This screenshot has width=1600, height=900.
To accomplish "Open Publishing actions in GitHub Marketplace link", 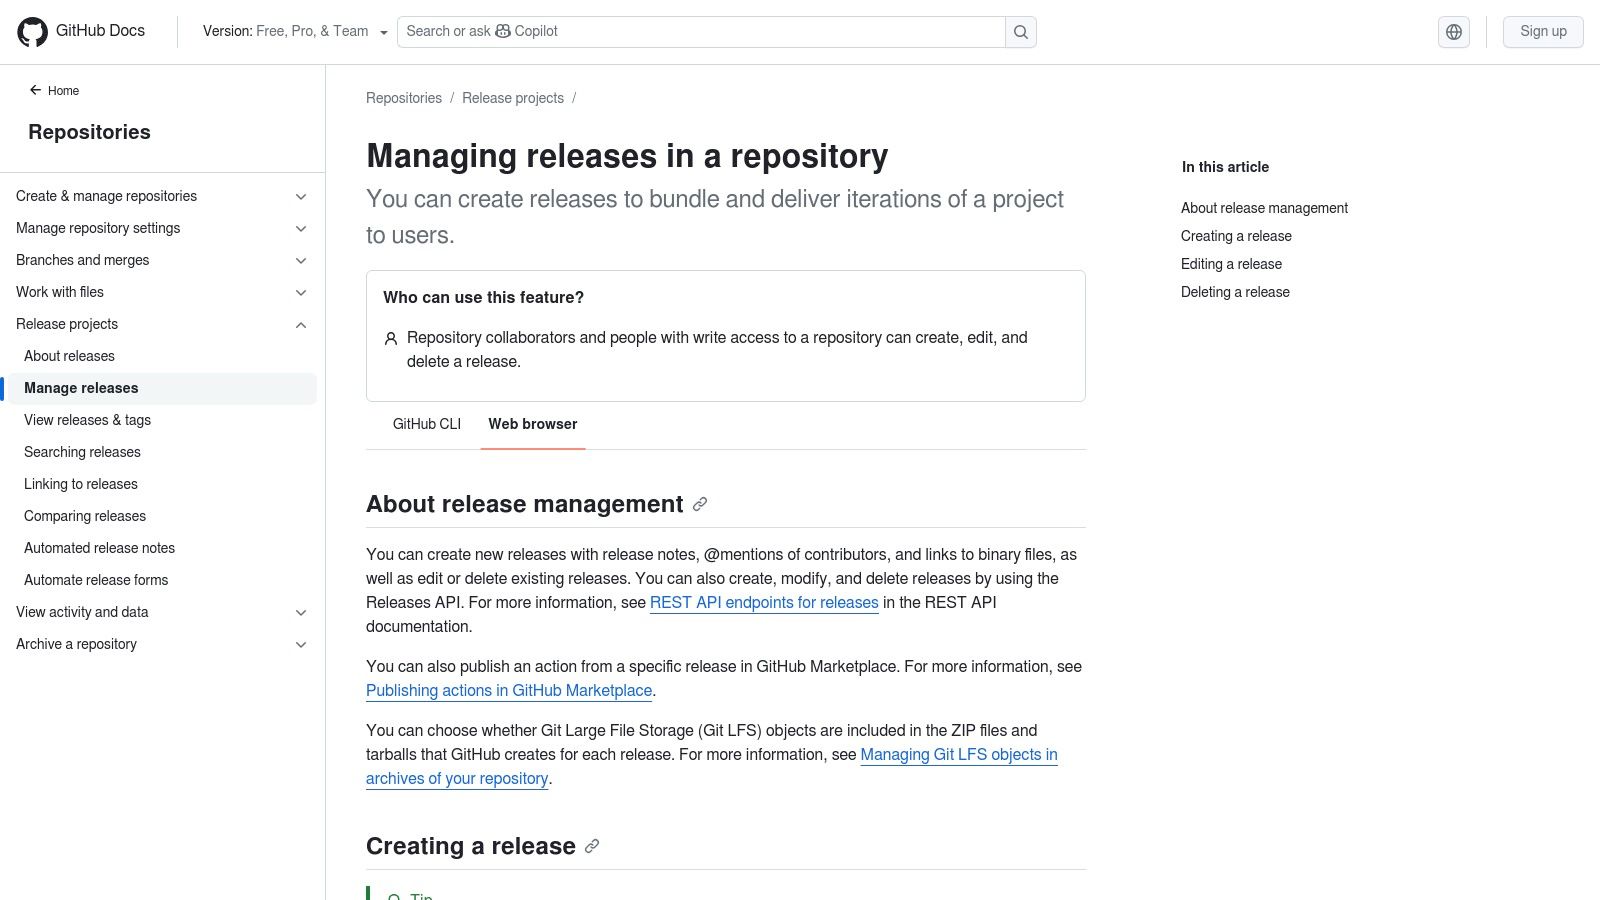I will click(x=509, y=691).
